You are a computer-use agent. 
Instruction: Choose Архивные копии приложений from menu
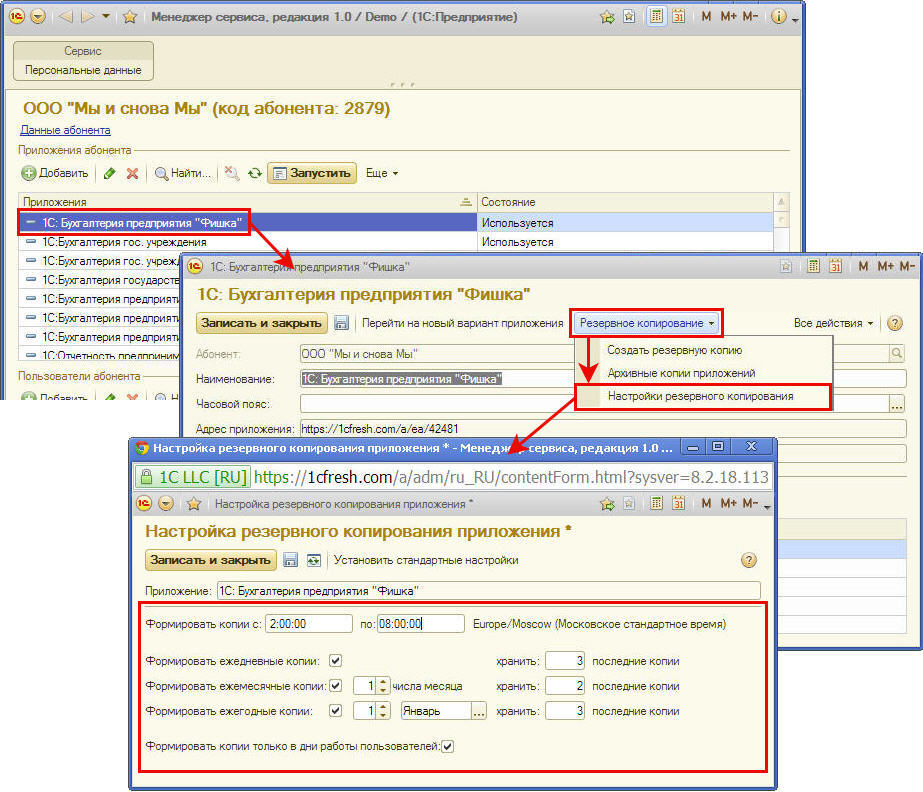point(681,373)
